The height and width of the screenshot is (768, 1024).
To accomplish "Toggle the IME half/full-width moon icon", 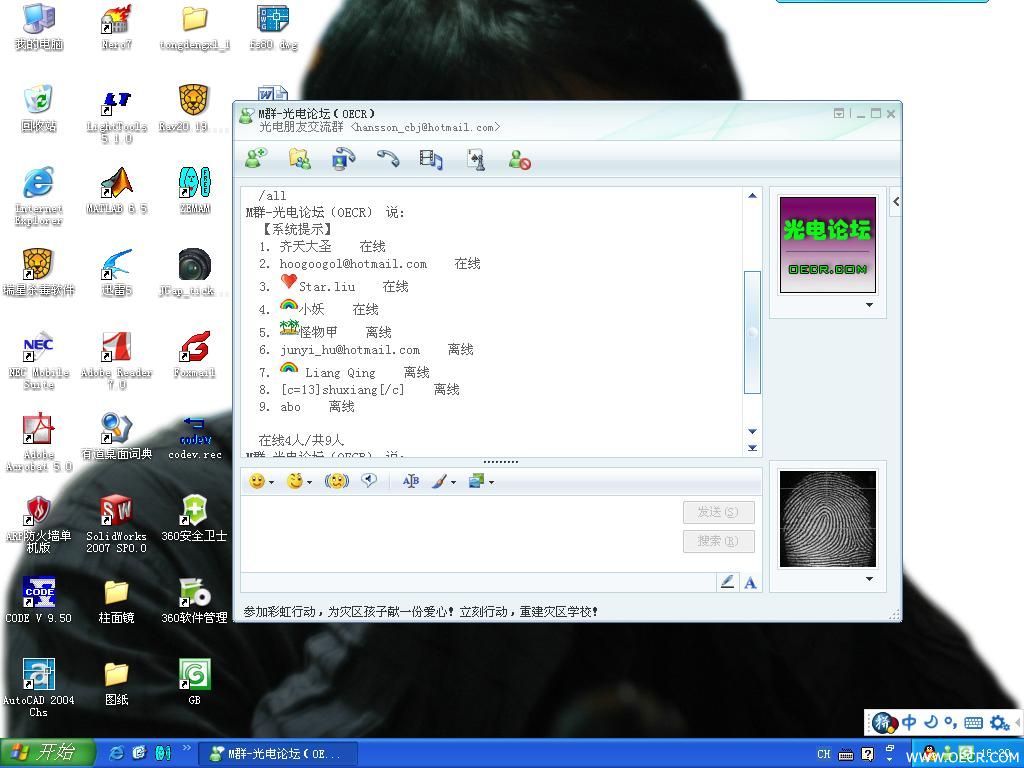I will coord(931,722).
